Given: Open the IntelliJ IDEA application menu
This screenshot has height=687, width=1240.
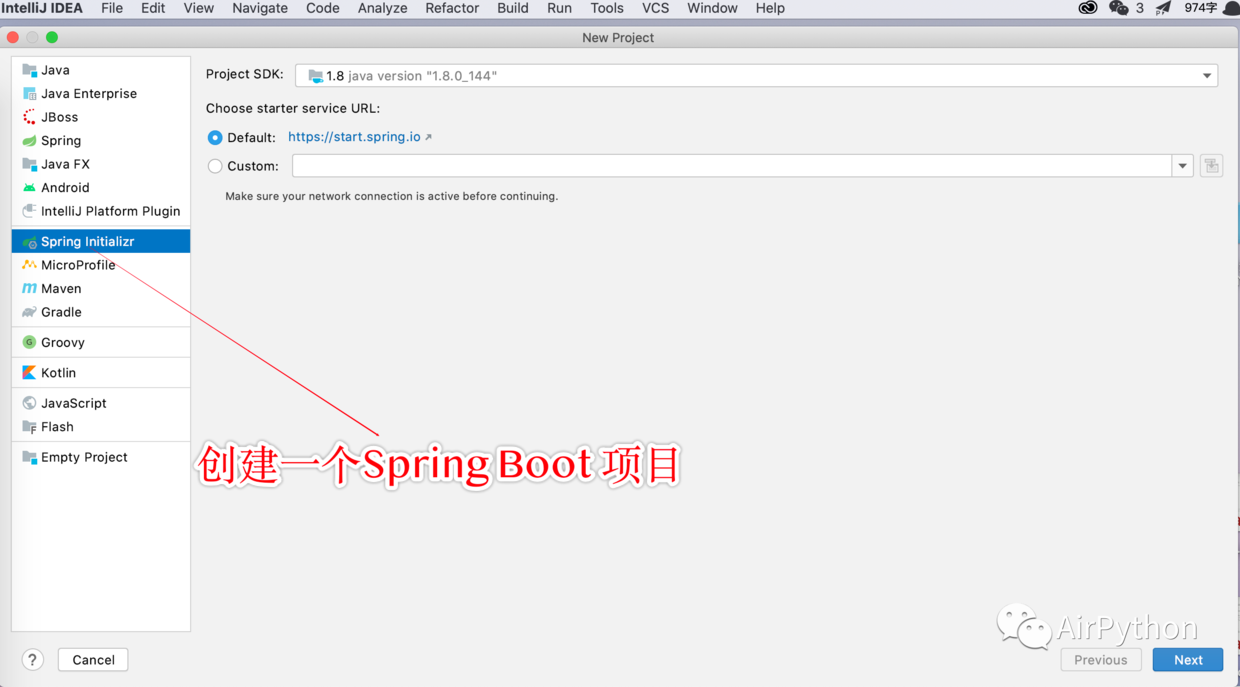Looking at the screenshot, I should tap(42, 8).
